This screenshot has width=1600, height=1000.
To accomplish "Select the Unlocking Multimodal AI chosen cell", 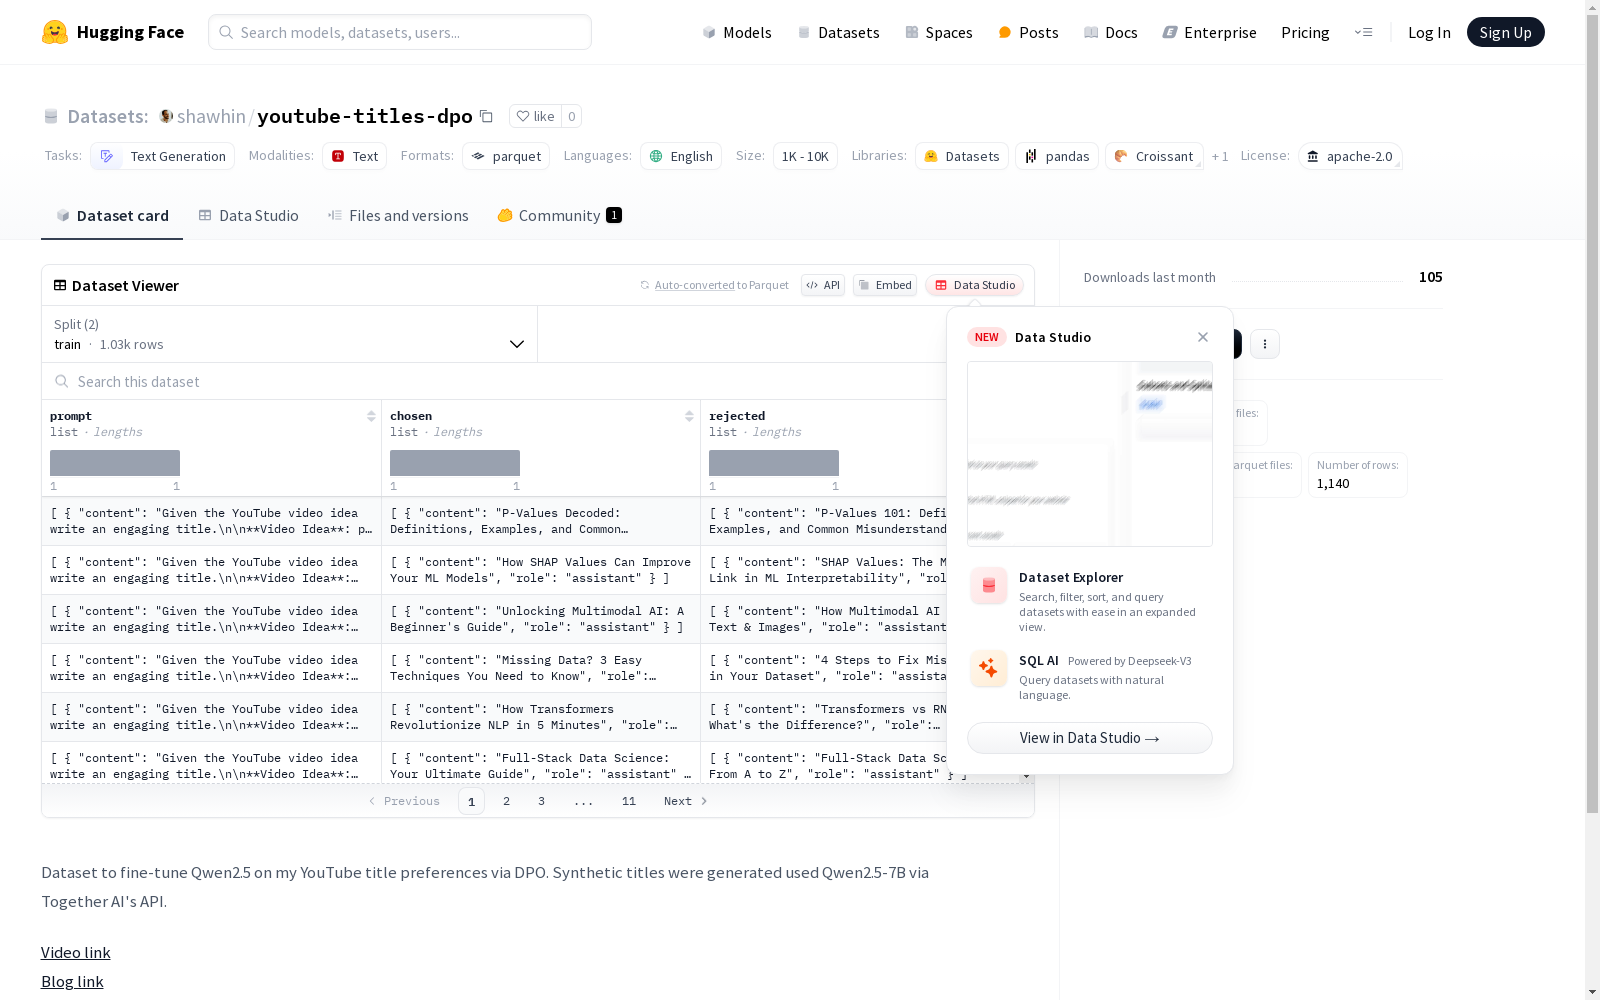I will [541, 619].
